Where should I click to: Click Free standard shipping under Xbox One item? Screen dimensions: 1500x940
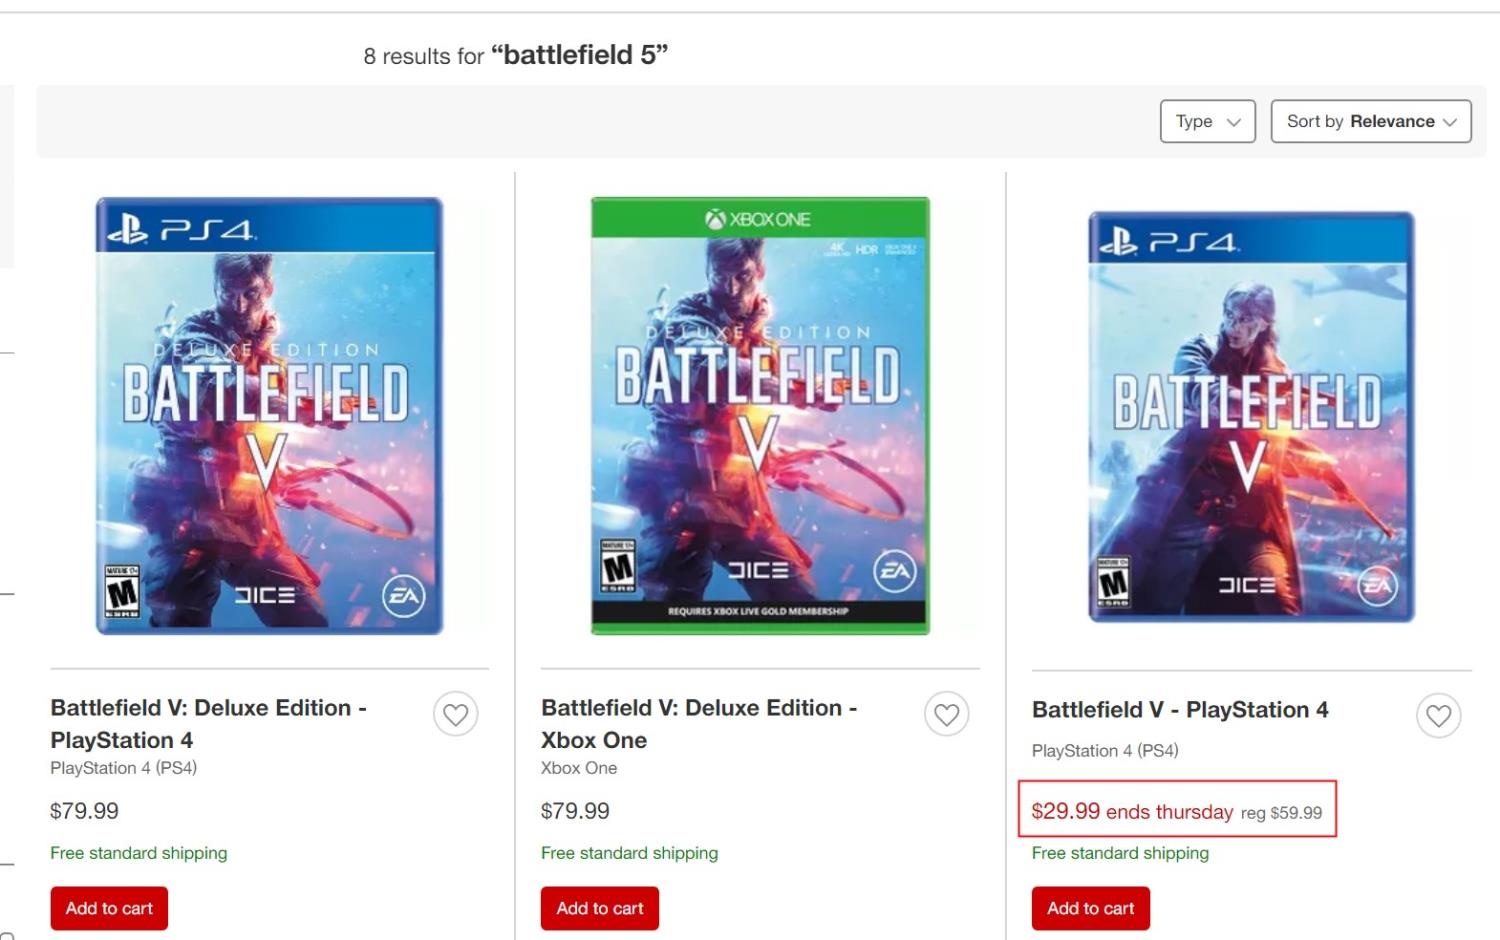(x=629, y=853)
